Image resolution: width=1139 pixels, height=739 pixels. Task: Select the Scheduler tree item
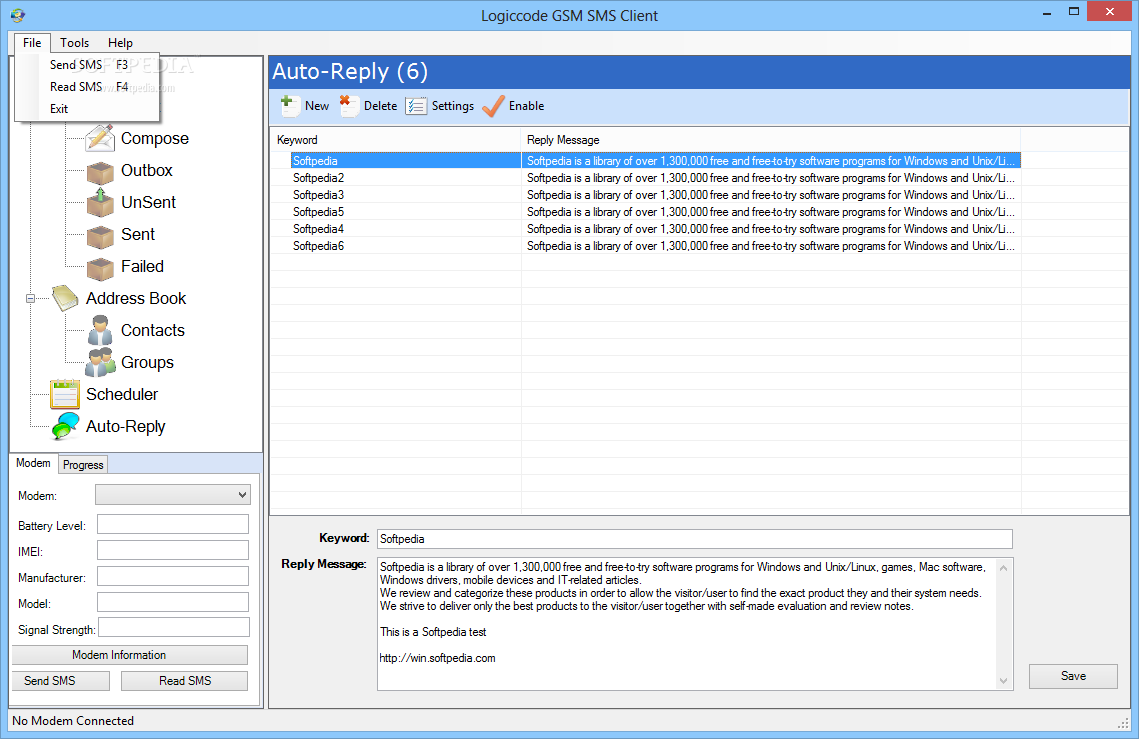[122, 394]
